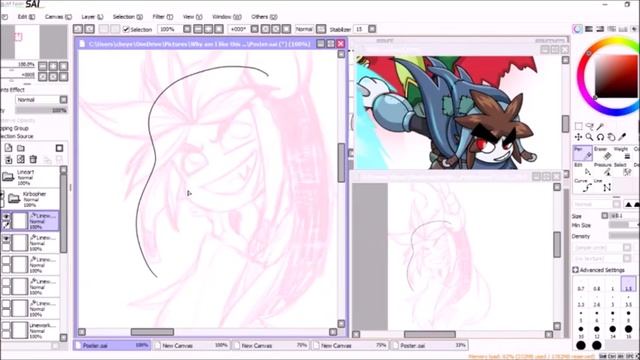Open the zoom percentage dropdown
640x360 pixels.
(187, 29)
